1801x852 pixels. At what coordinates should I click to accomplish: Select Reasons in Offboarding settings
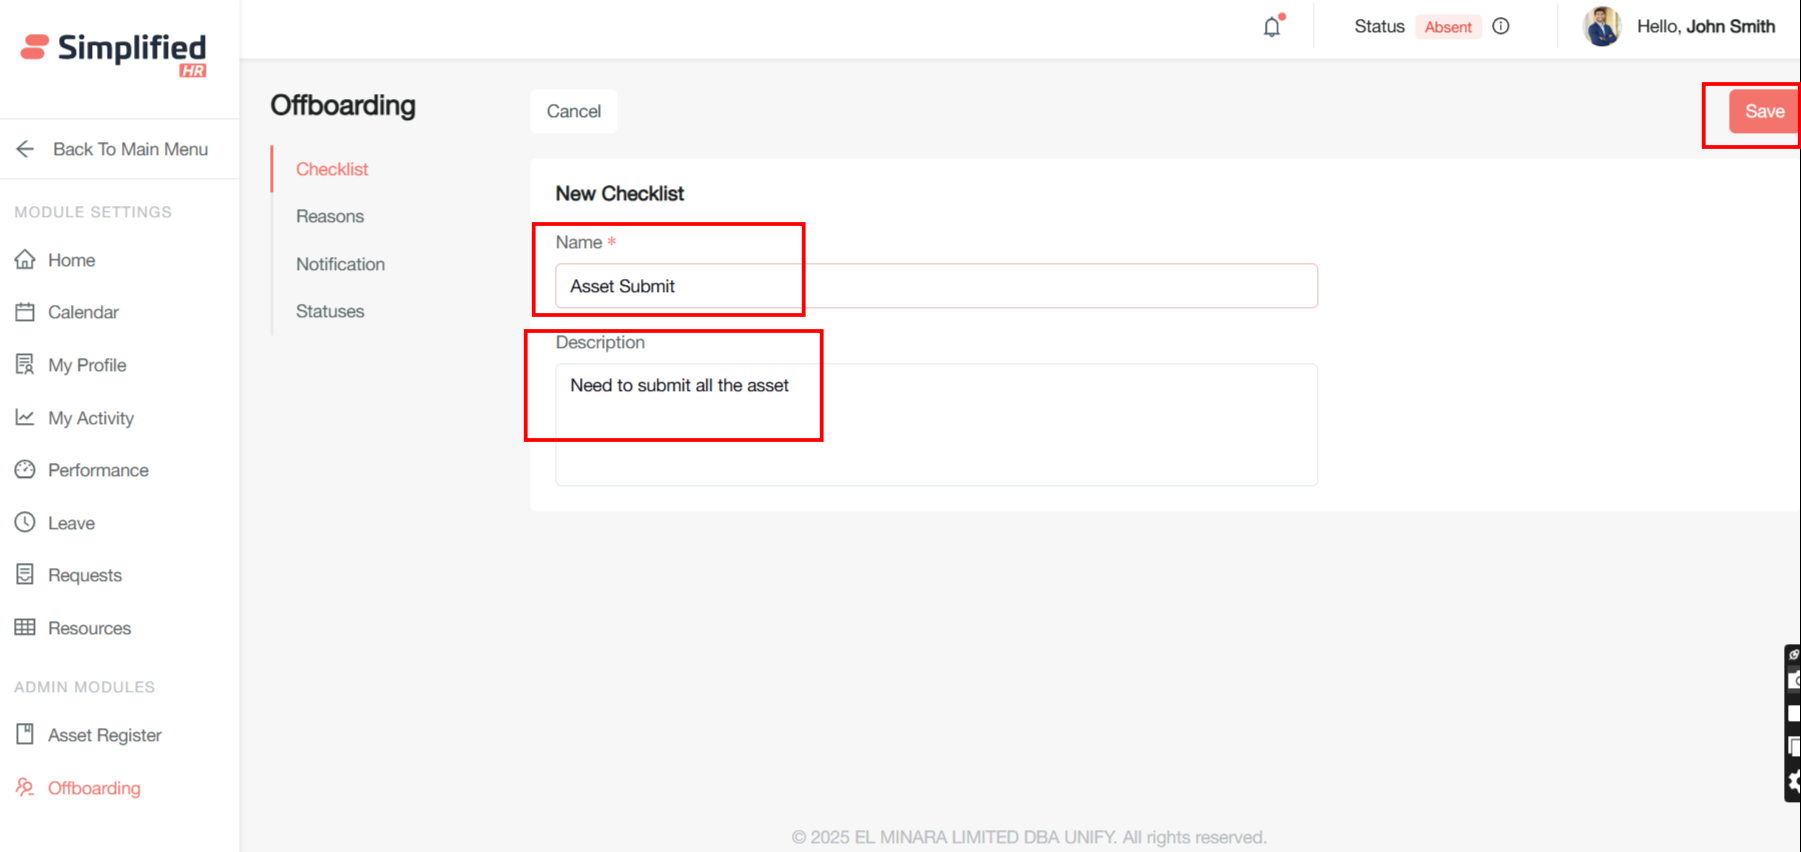(330, 216)
